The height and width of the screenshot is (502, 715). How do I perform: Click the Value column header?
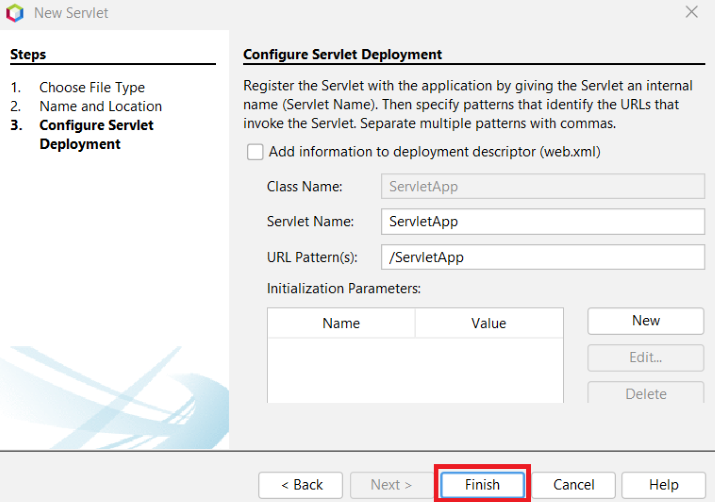(488, 323)
